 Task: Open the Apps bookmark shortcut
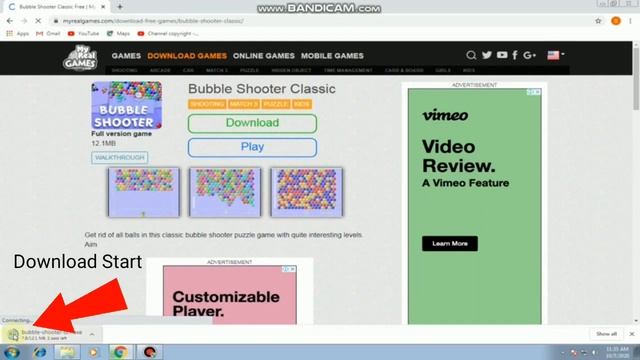[18, 33]
